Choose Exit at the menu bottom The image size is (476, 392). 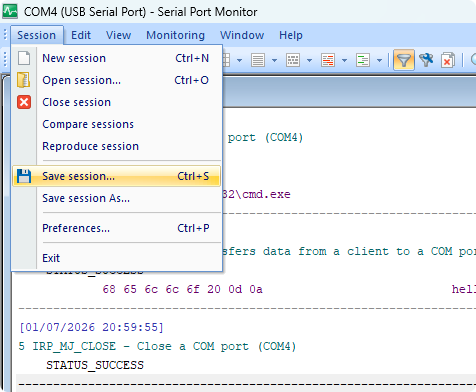[116, 258]
